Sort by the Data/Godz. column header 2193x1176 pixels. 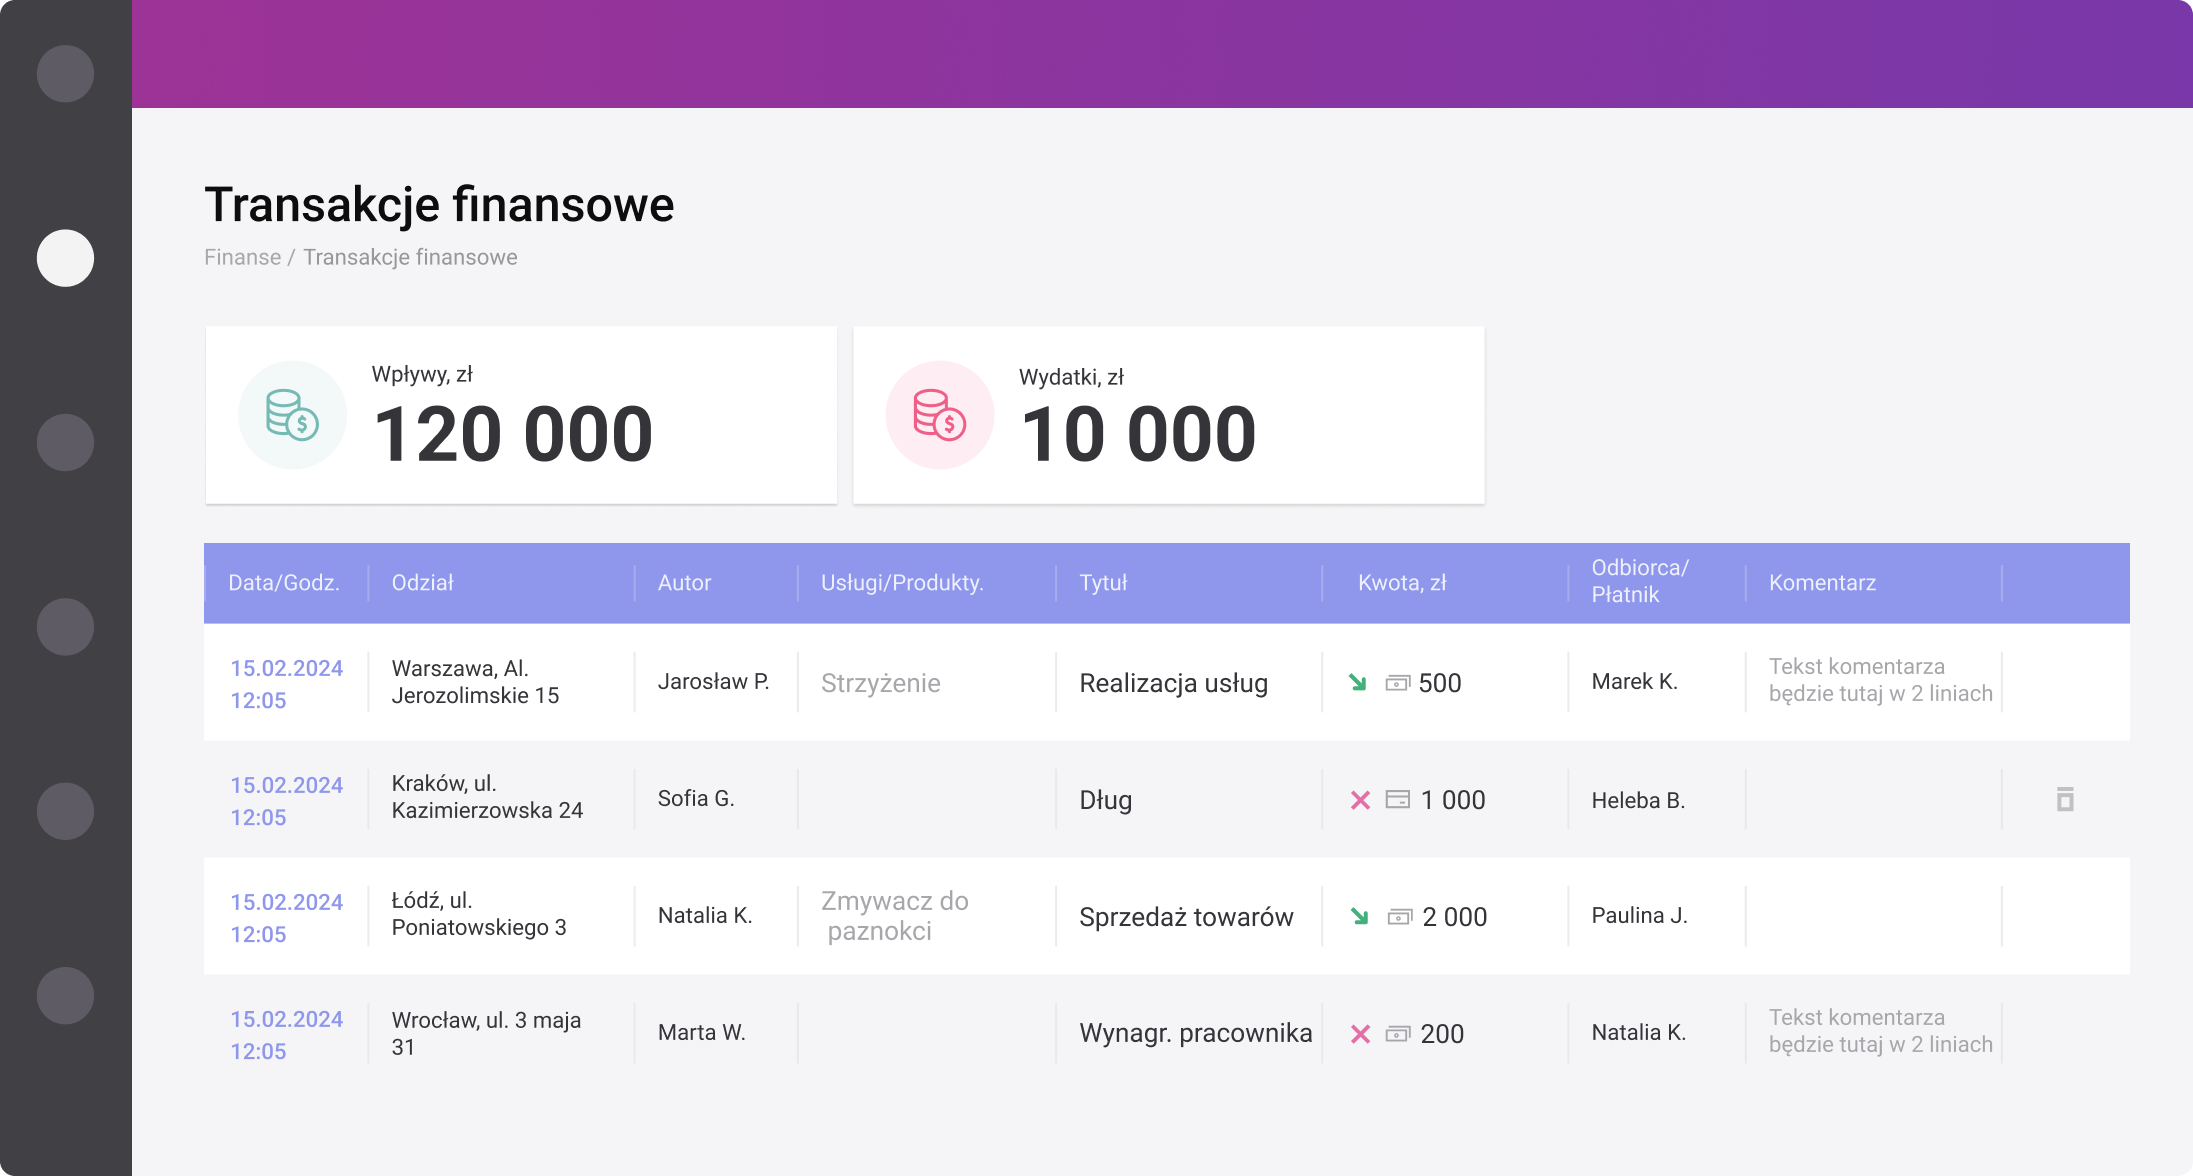(x=284, y=583)
